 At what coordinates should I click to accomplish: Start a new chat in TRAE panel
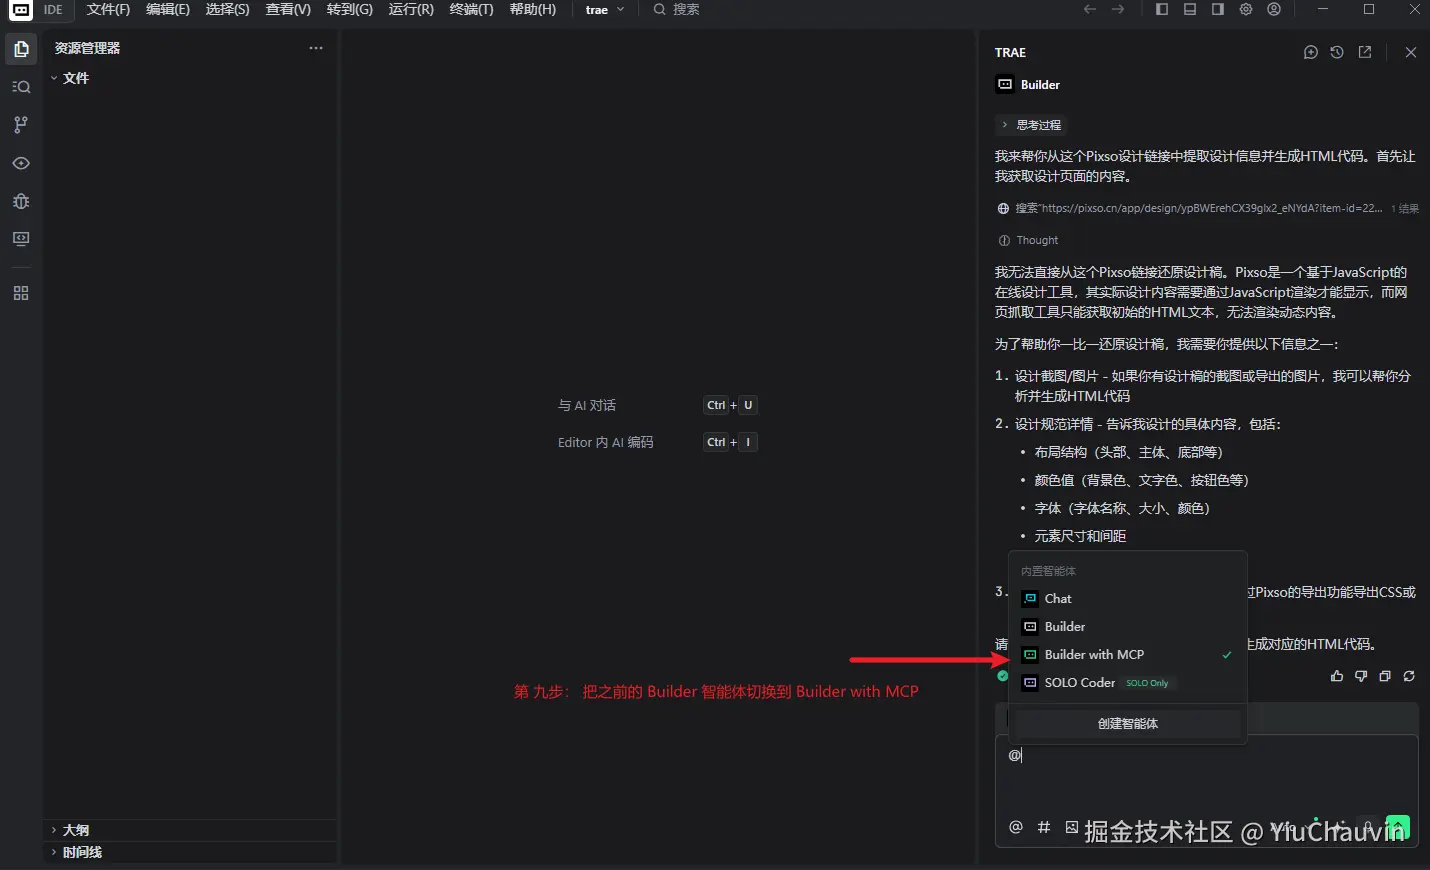coord(1311,52)
